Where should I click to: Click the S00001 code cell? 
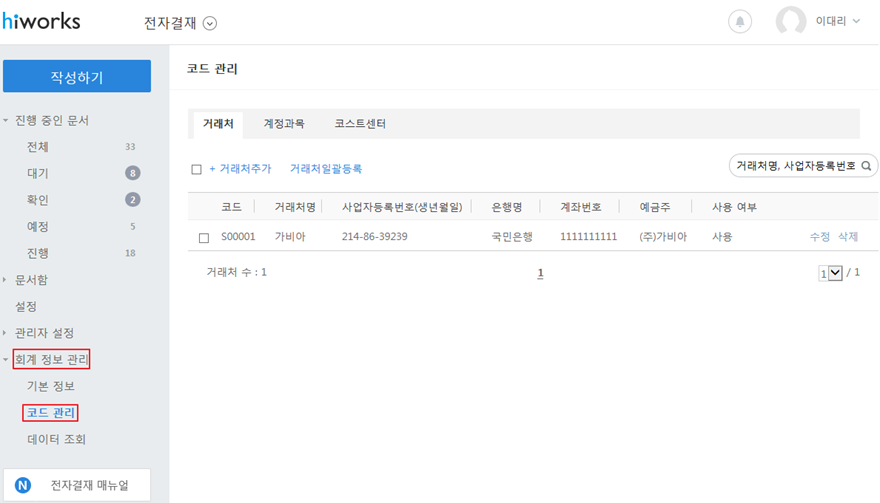(238, 237)
